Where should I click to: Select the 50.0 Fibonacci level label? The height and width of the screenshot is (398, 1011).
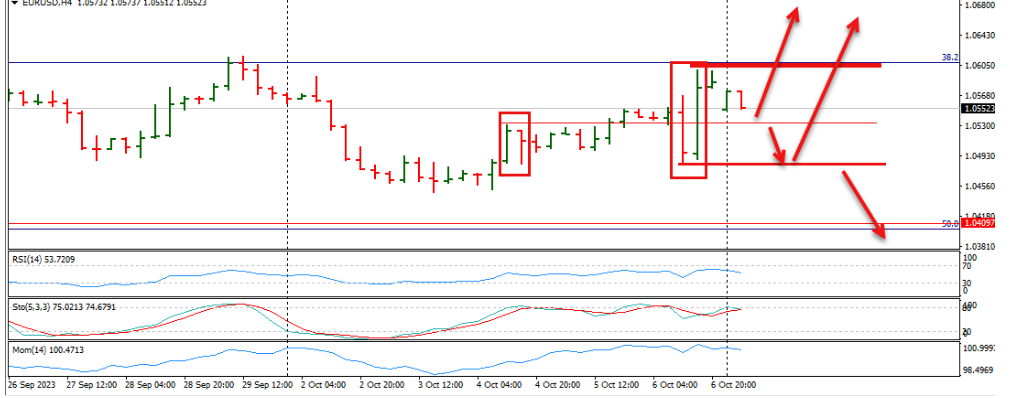[x=950, y=223]
